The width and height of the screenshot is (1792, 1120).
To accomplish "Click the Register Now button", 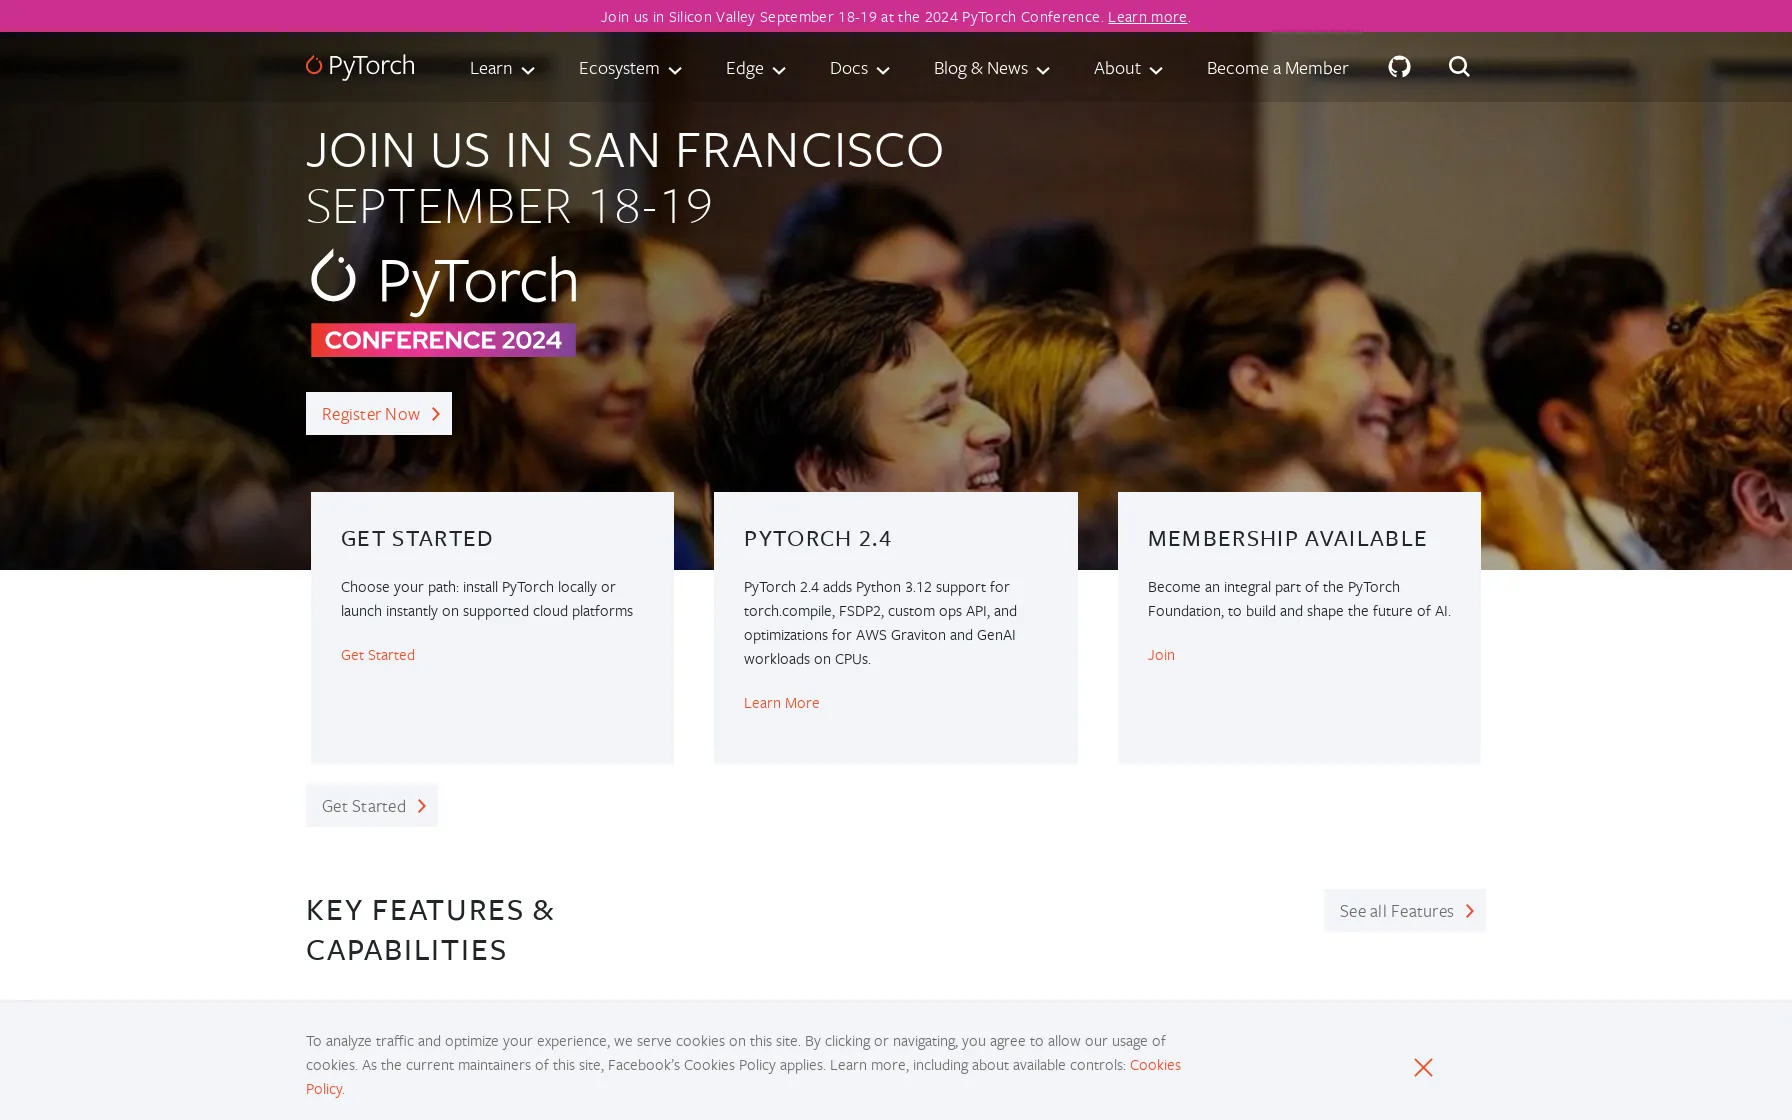I will [379, 413].
